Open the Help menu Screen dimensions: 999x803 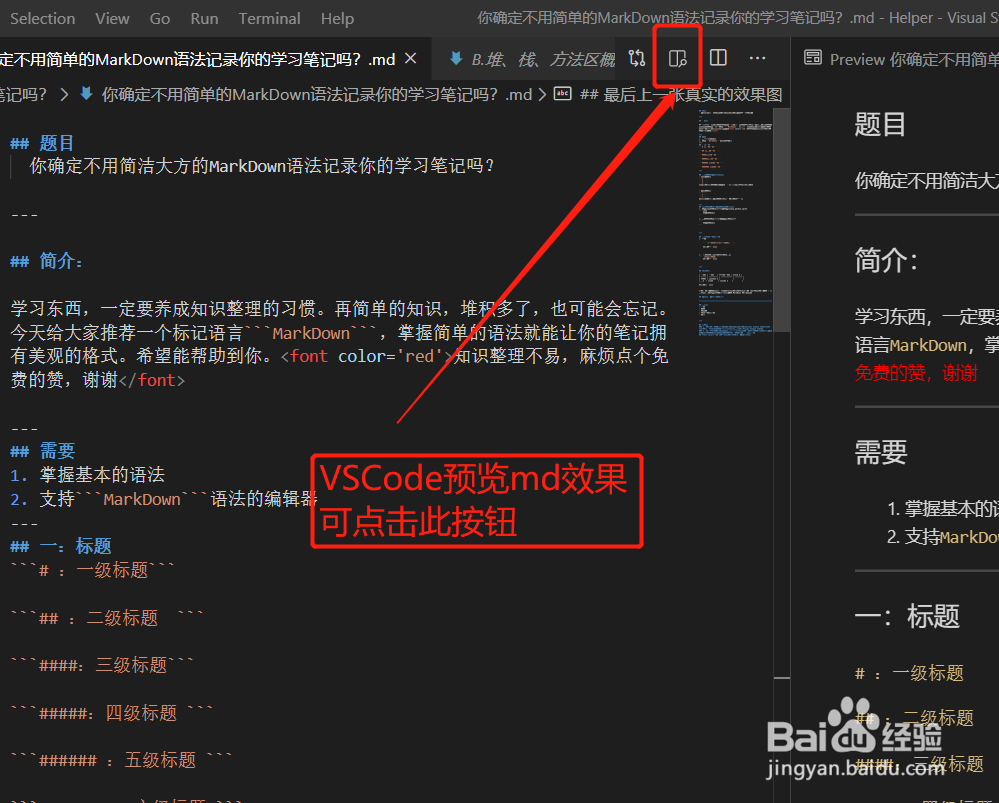[337, 18]
